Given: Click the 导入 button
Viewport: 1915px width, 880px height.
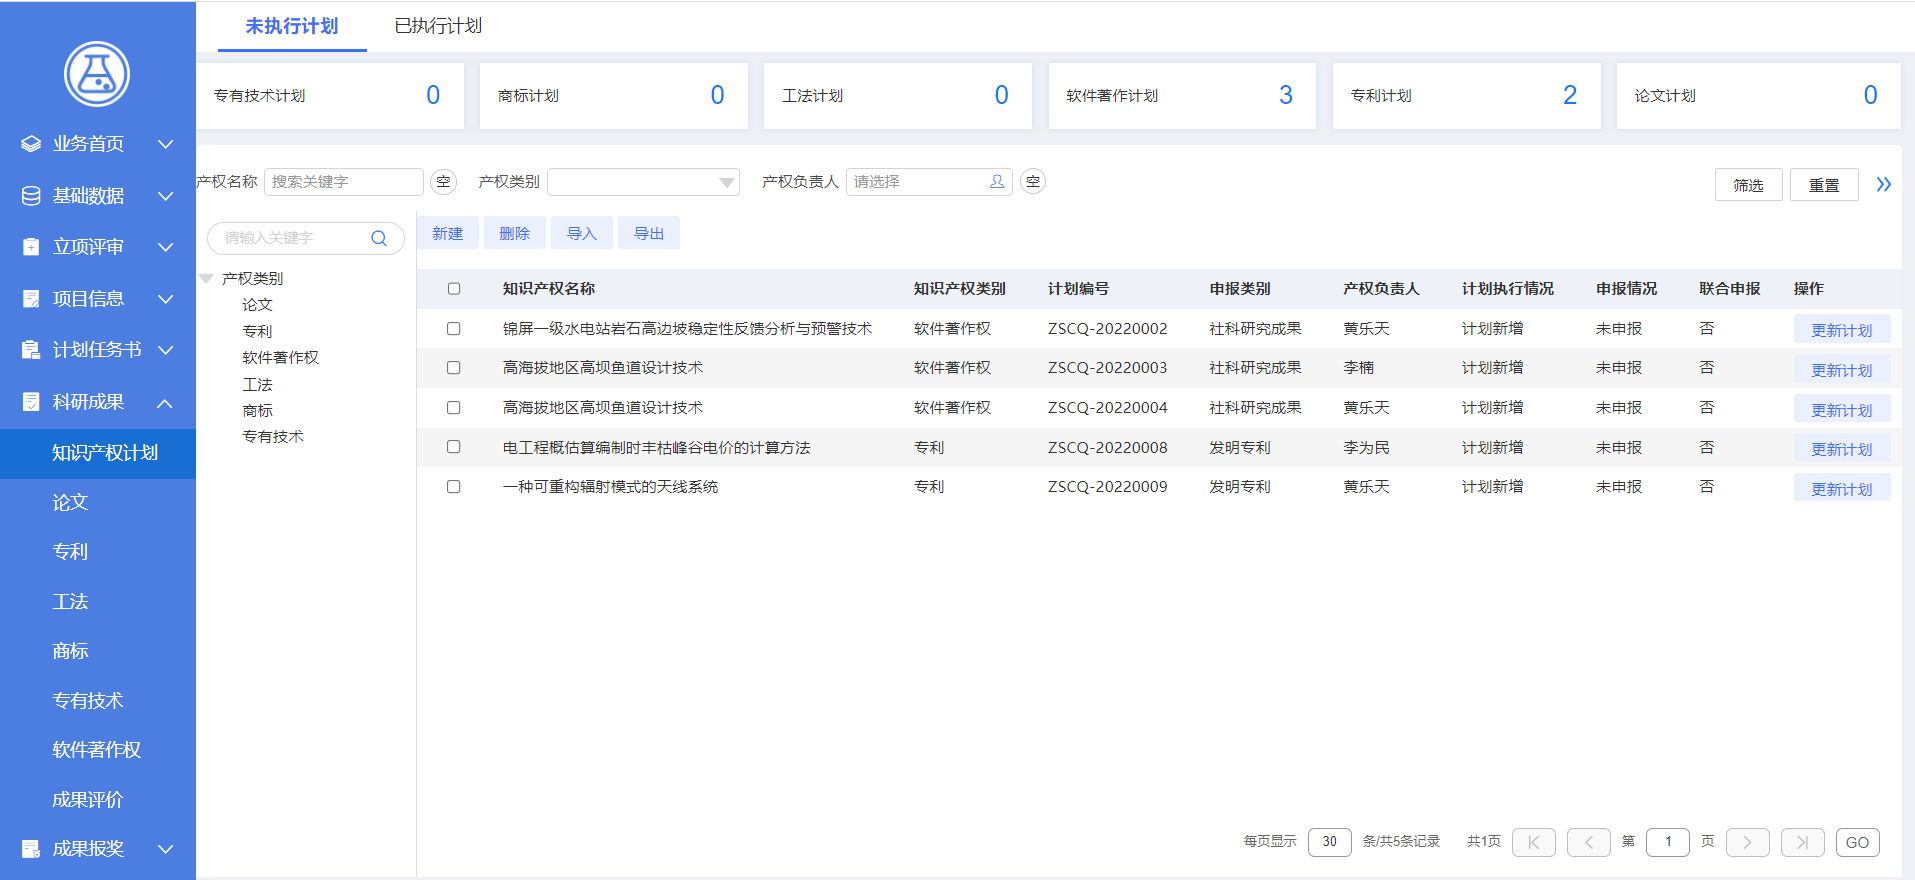Looking at the screenshot, I should tap(582, 233).
